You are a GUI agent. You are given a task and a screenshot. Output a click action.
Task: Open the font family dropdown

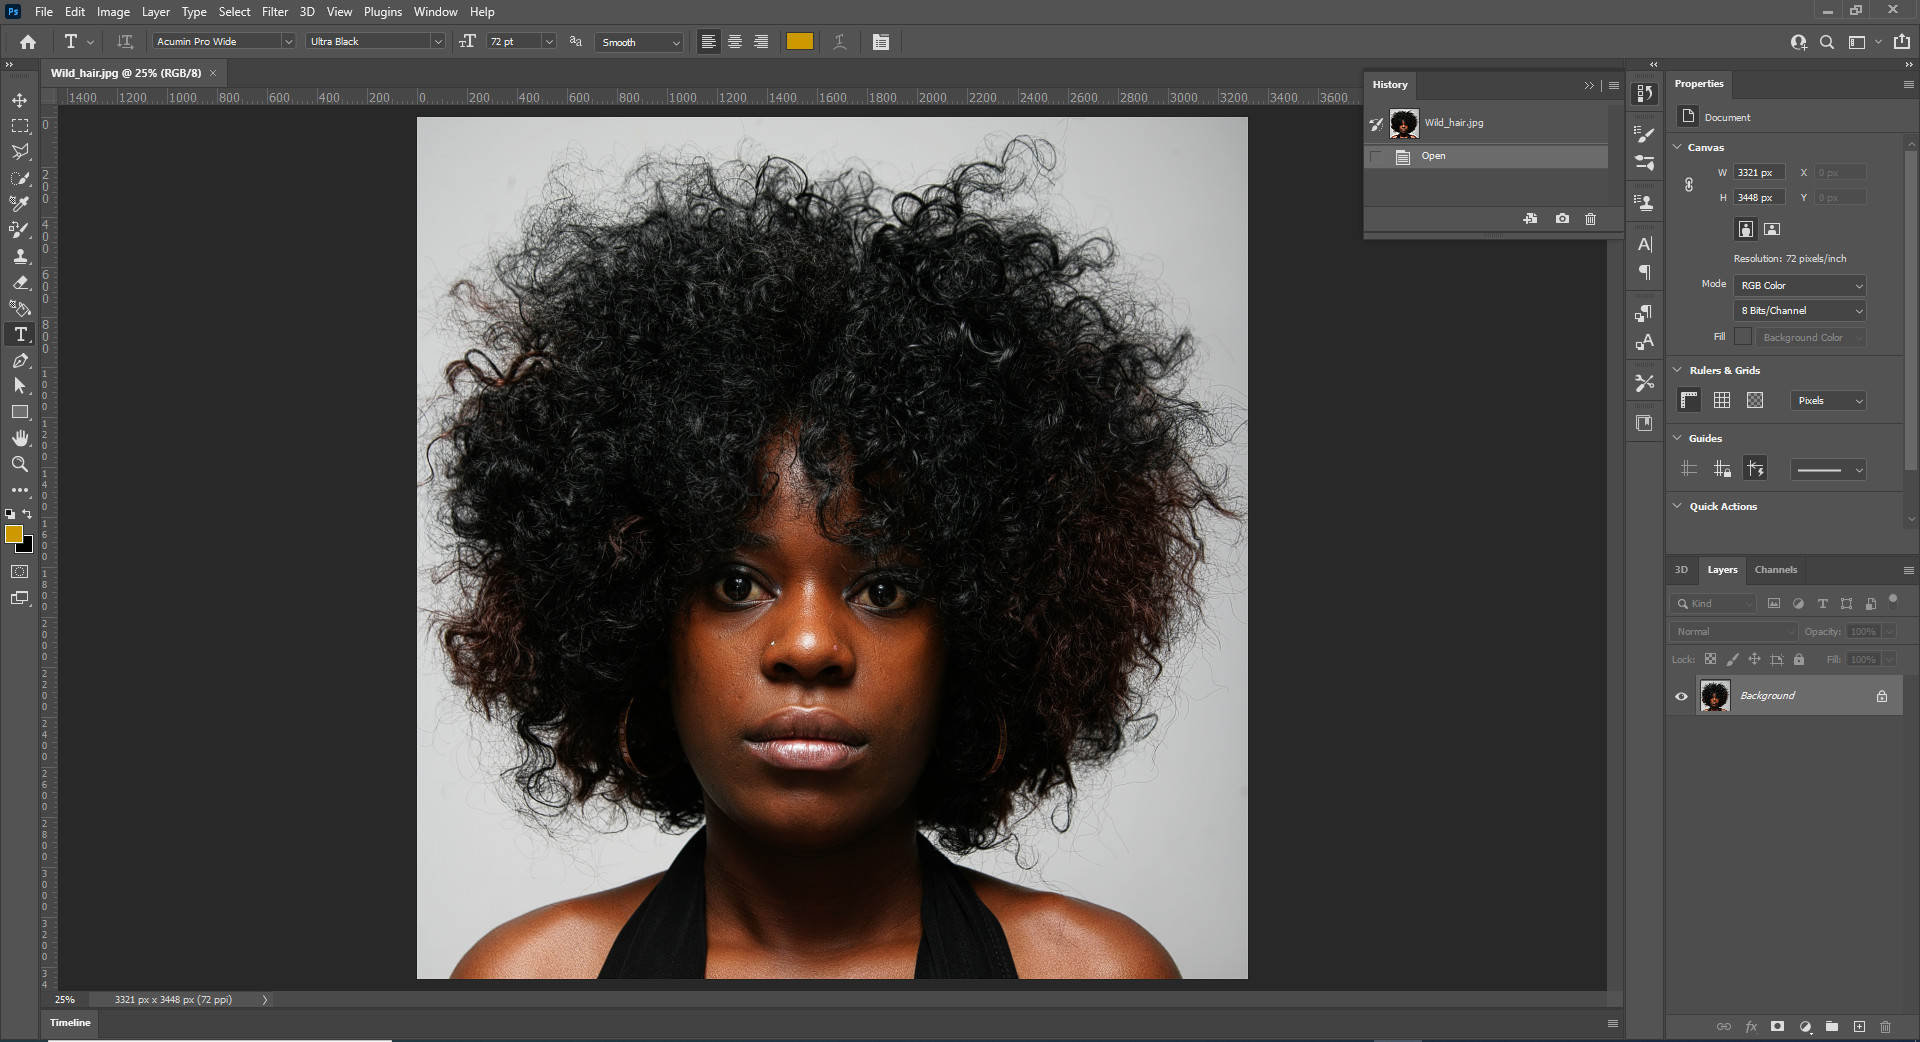click(x=288, y=41)
